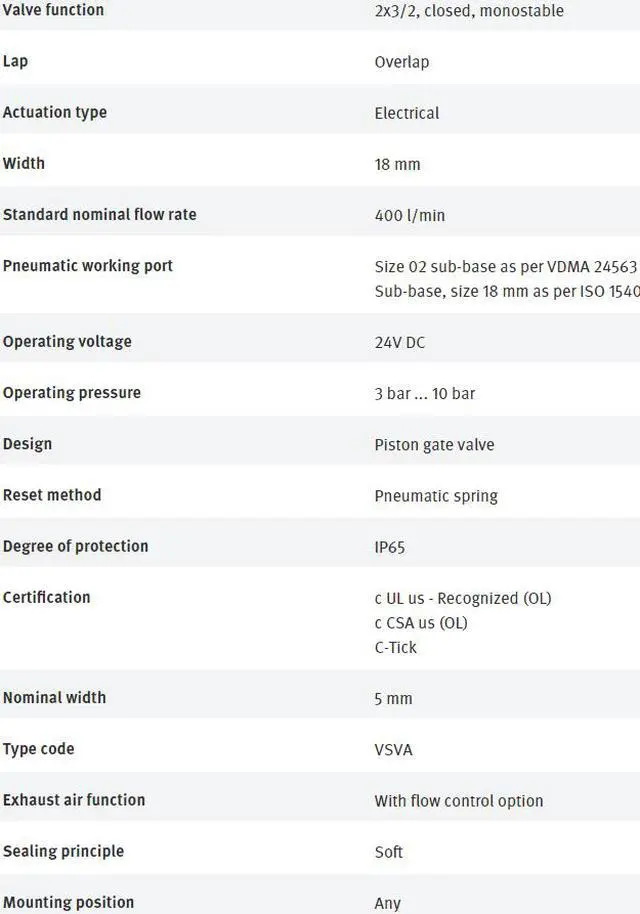Select the flow rate value '400 l/min'

click(x=410, y=215)
